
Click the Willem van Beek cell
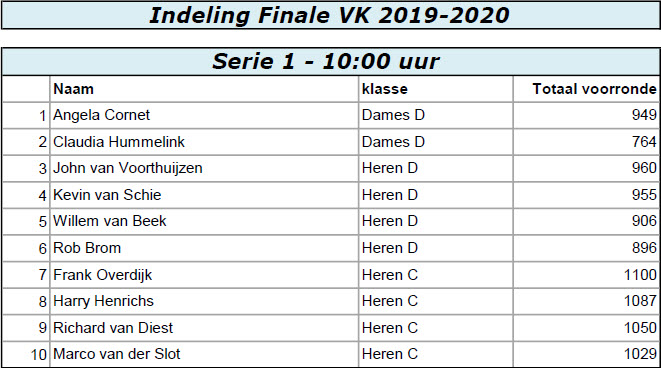(204, 221)
